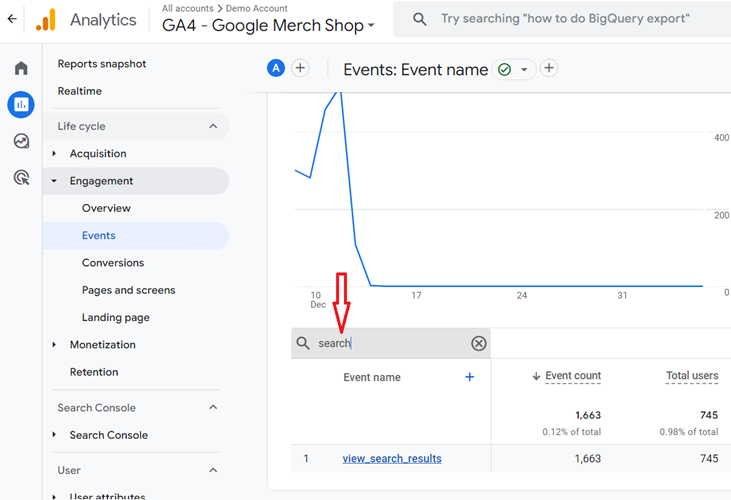This screenshot has height=500, width=731.
Task: Open the Conversions report
Action: (113, 263)
